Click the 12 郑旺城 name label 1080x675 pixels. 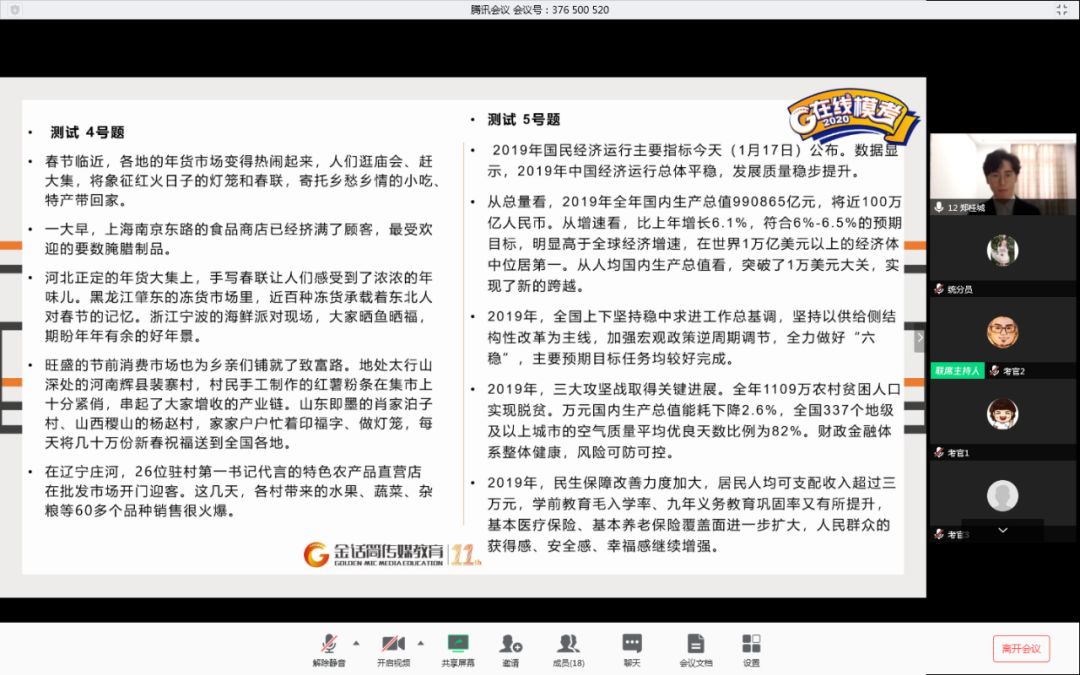pyautogui.click(x=966, y=208)
